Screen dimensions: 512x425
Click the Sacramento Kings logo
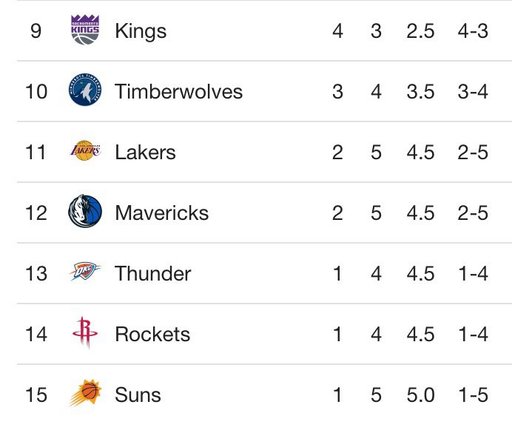click(x=85, y=30)
